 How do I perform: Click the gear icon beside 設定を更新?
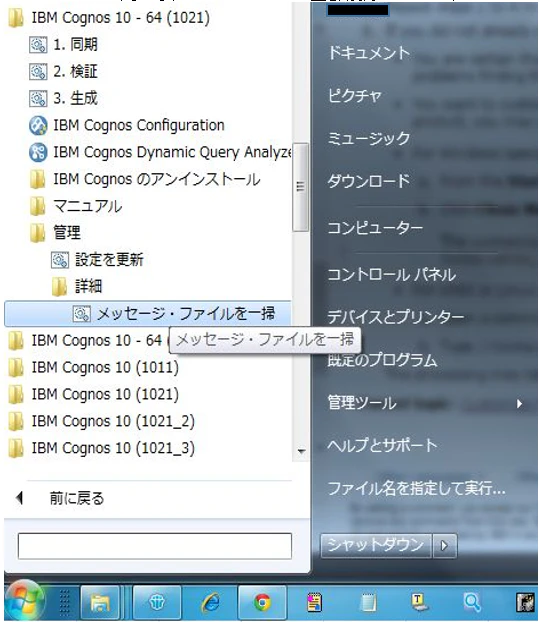click(60, 260)
